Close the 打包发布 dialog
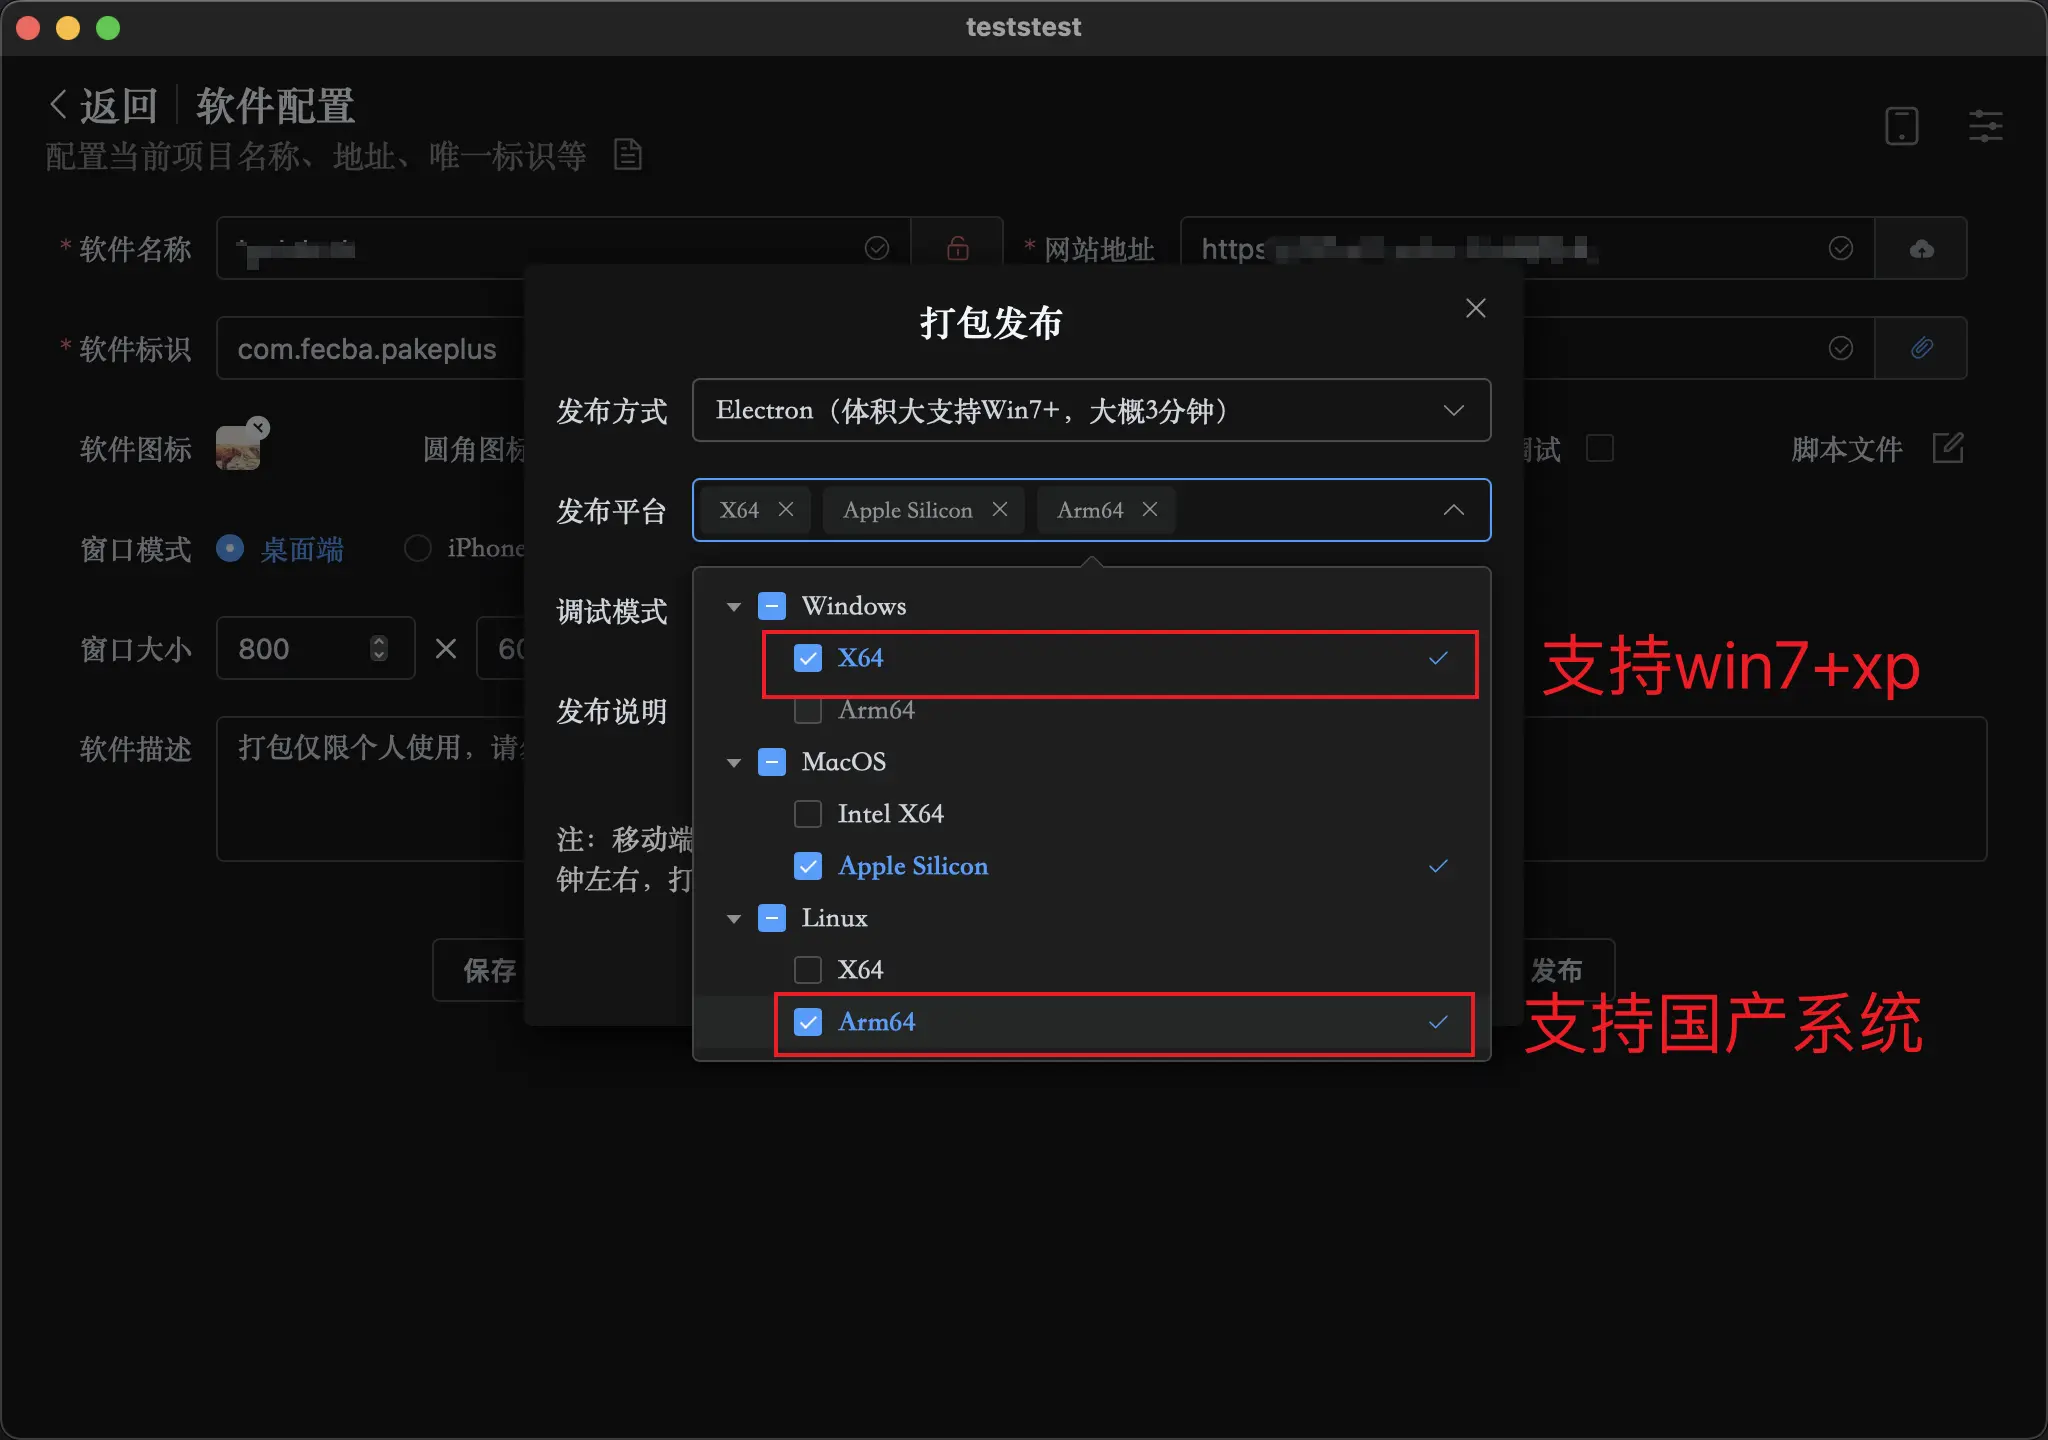This screenshot has width=2048, height=1440. pyautogui.click(x=1475, y=308)
